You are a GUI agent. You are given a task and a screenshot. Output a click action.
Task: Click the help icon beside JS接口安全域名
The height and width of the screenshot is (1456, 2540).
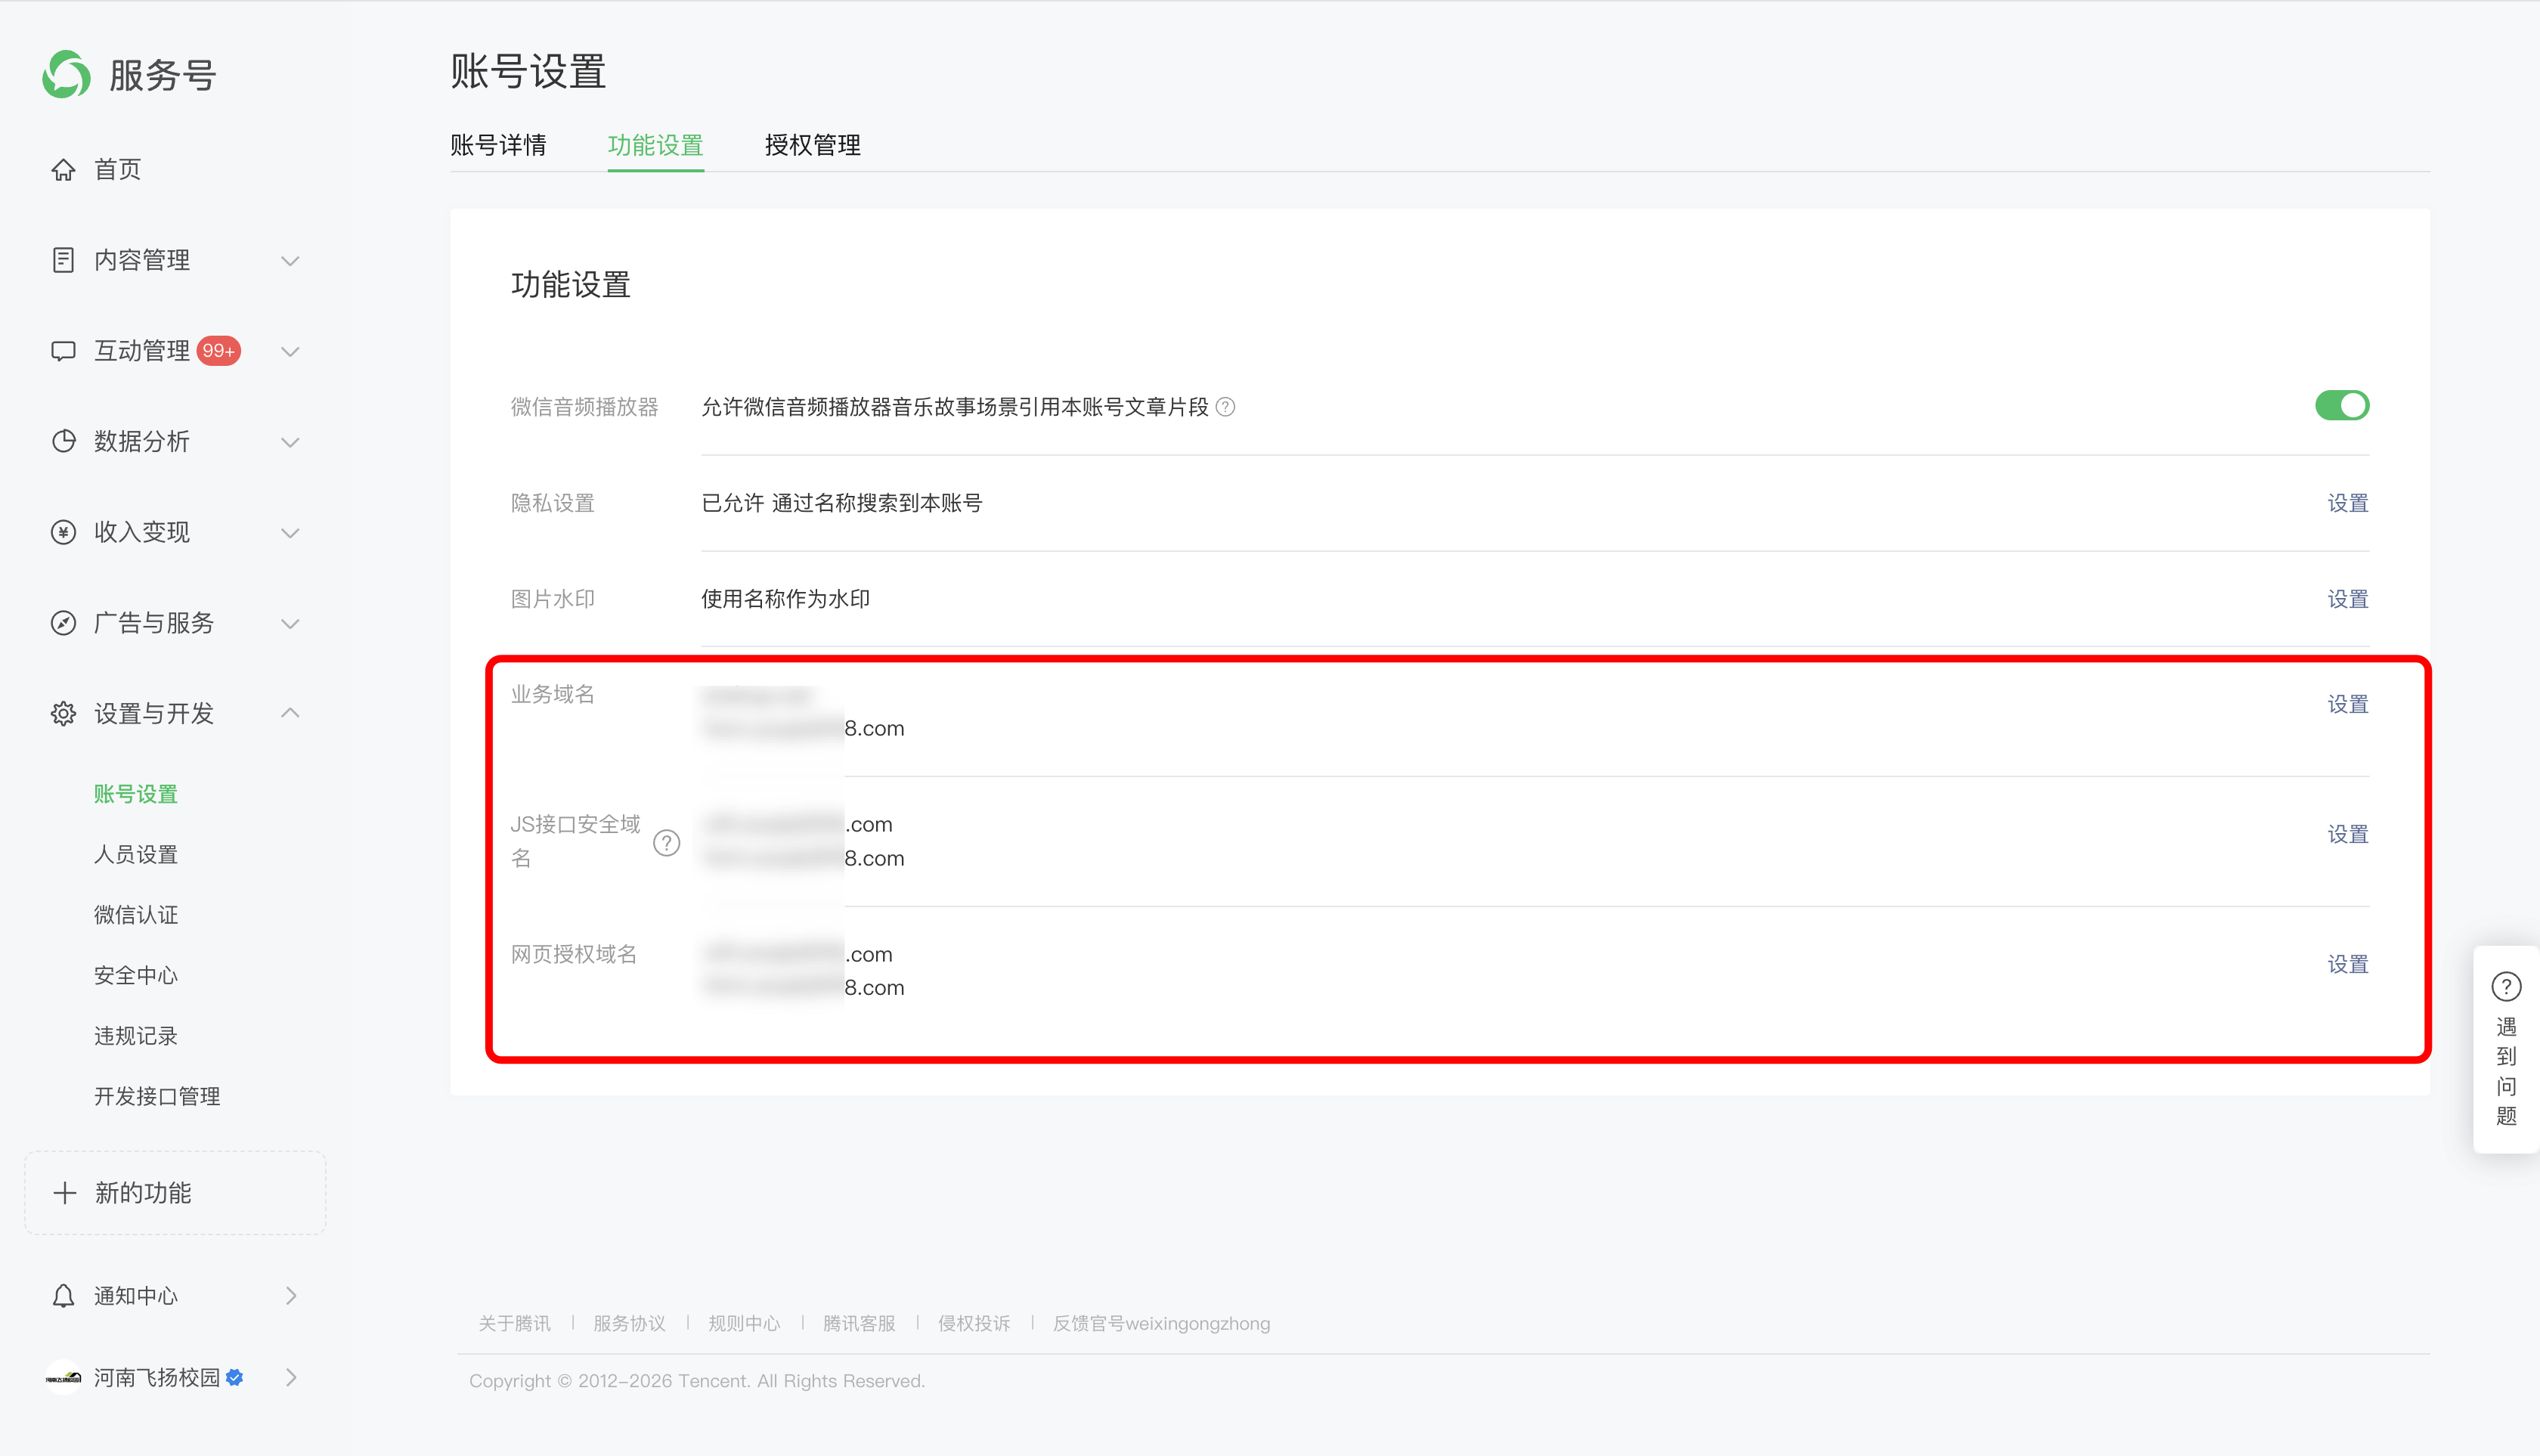tap(666, 842)
